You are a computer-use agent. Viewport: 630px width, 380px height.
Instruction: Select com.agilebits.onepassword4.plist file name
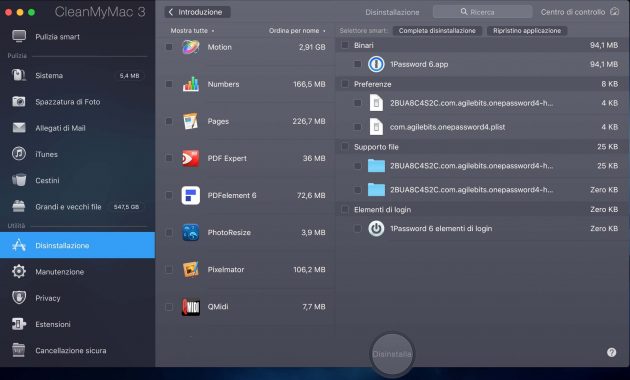coord(447,127)
